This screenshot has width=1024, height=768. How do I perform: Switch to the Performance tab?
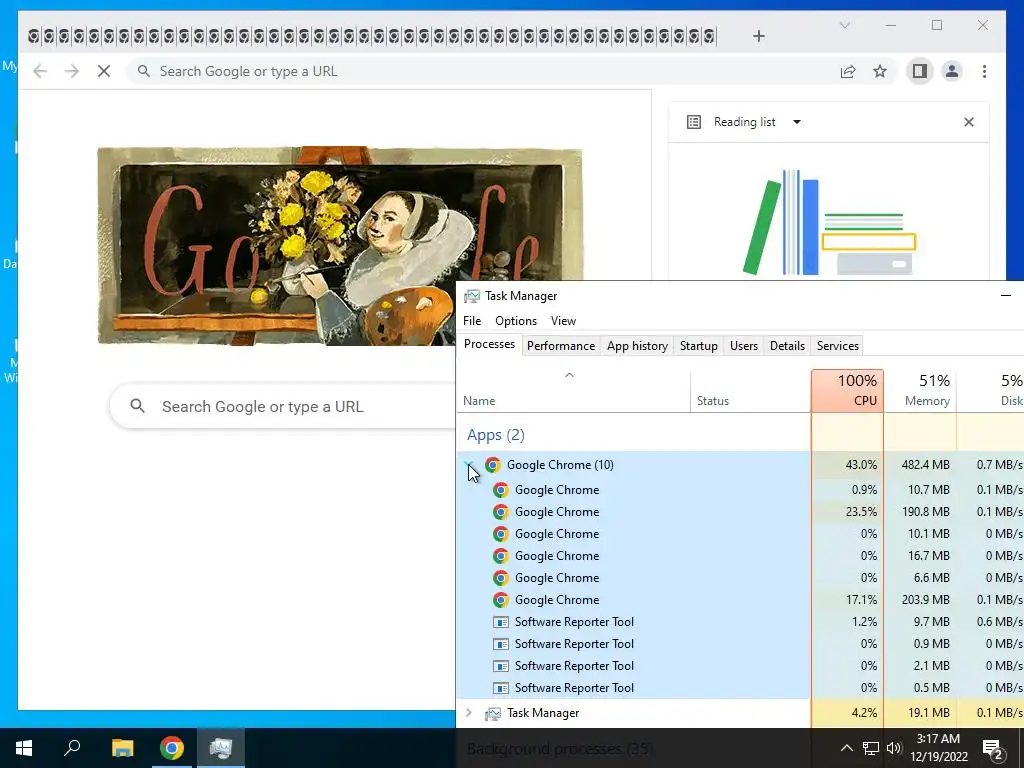[561, 345]
